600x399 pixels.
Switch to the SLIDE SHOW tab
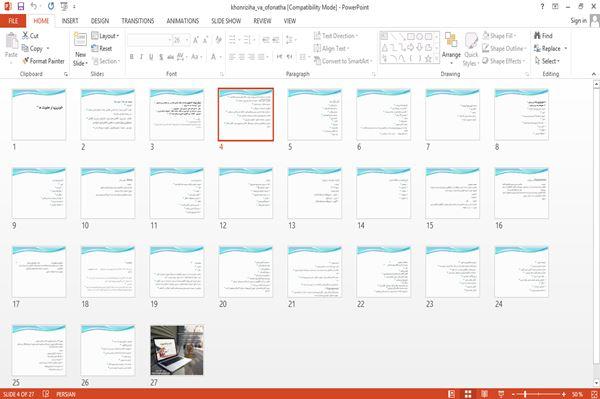click(226, 21)
